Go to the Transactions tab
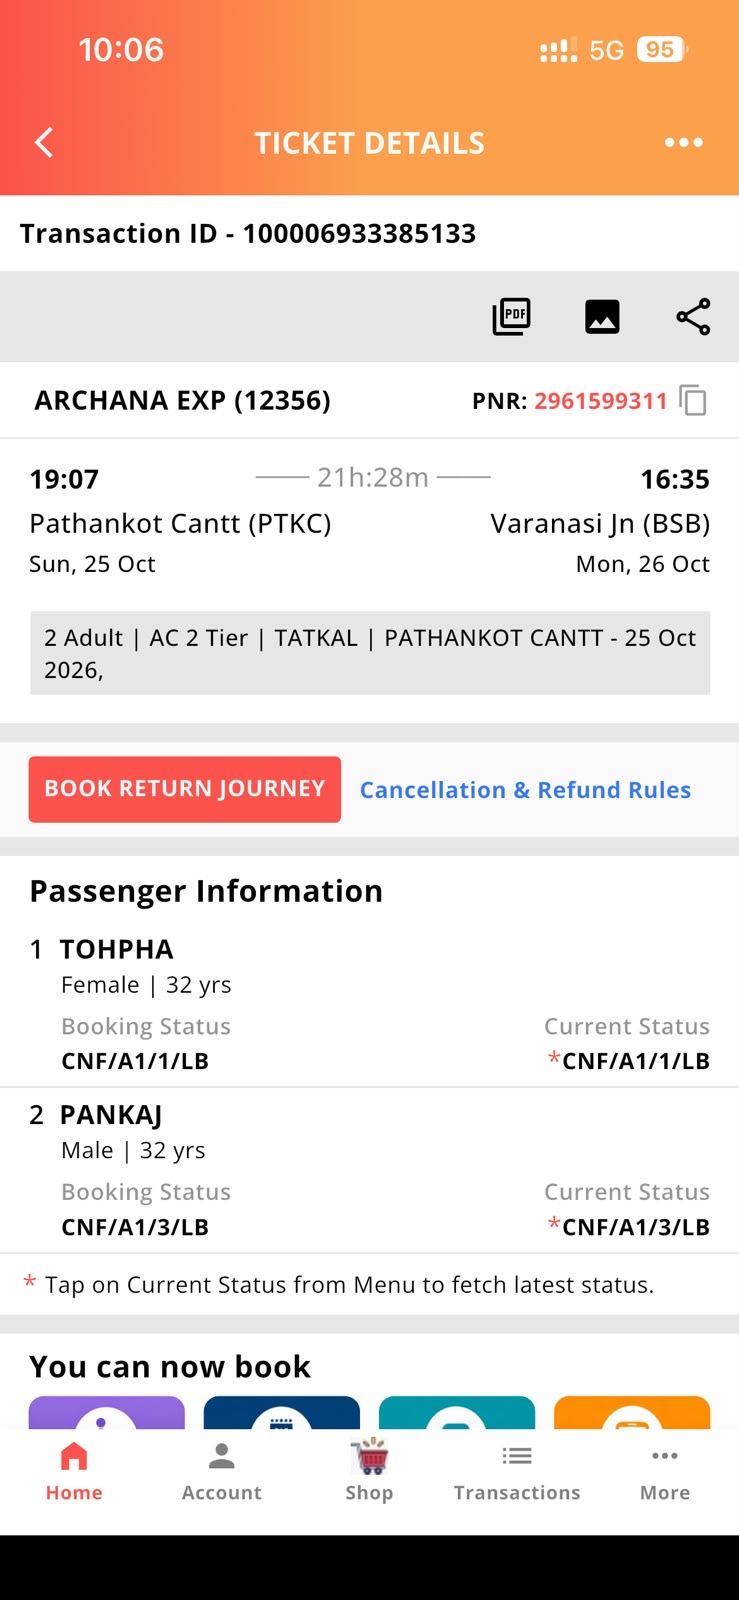 point(517,1471)
